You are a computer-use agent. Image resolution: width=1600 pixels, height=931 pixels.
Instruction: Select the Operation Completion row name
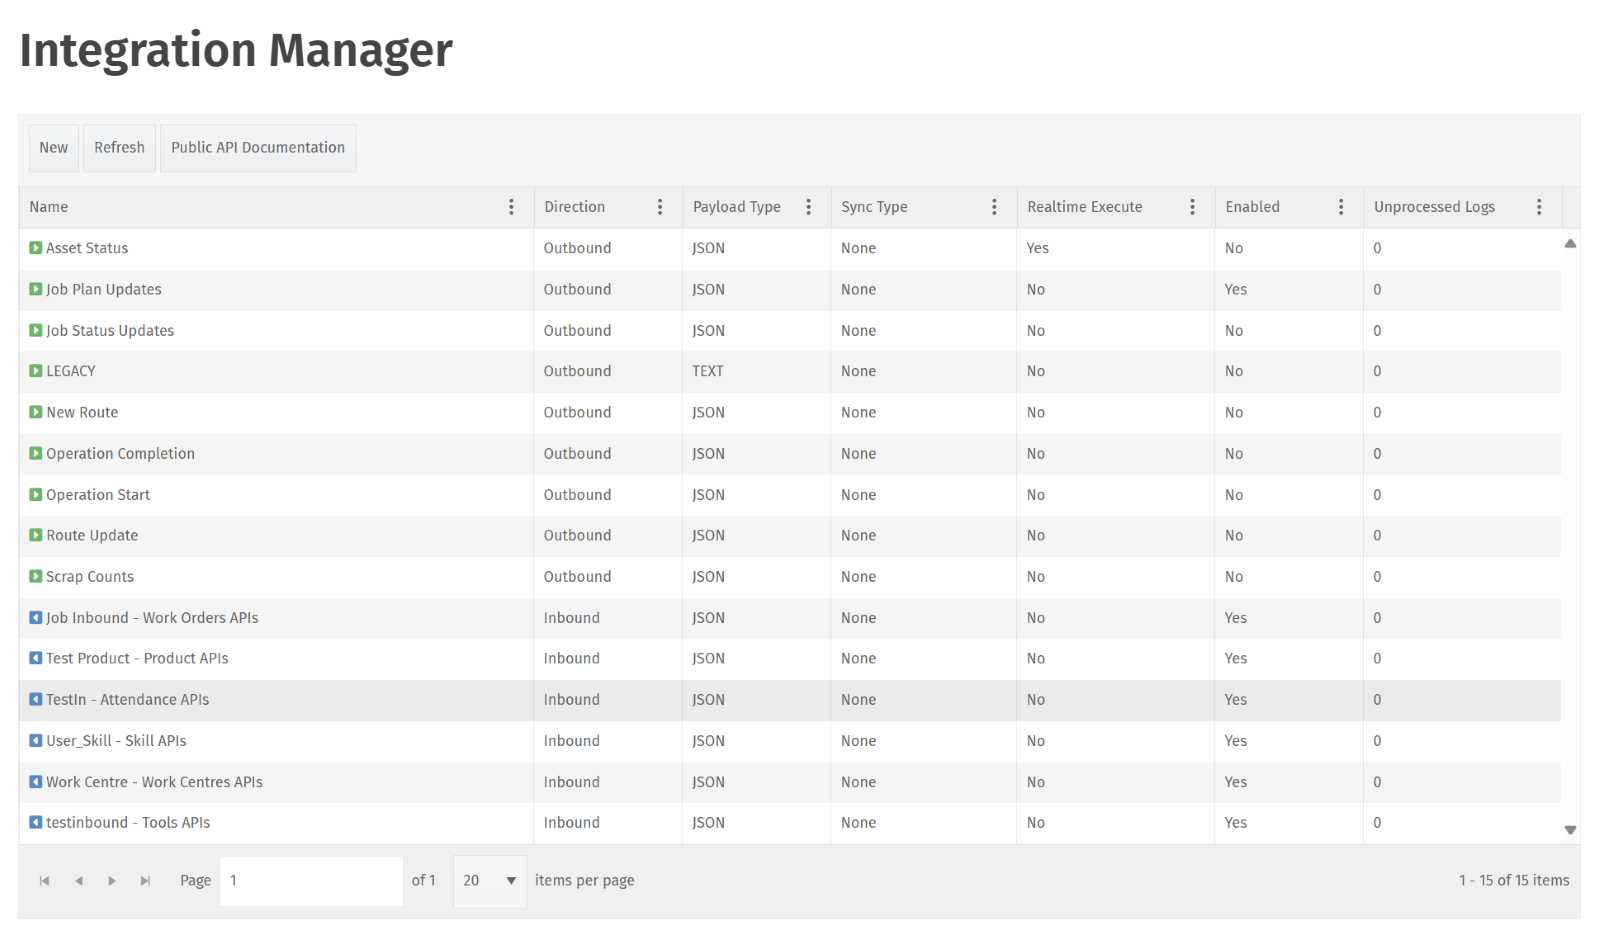[120, 453]
